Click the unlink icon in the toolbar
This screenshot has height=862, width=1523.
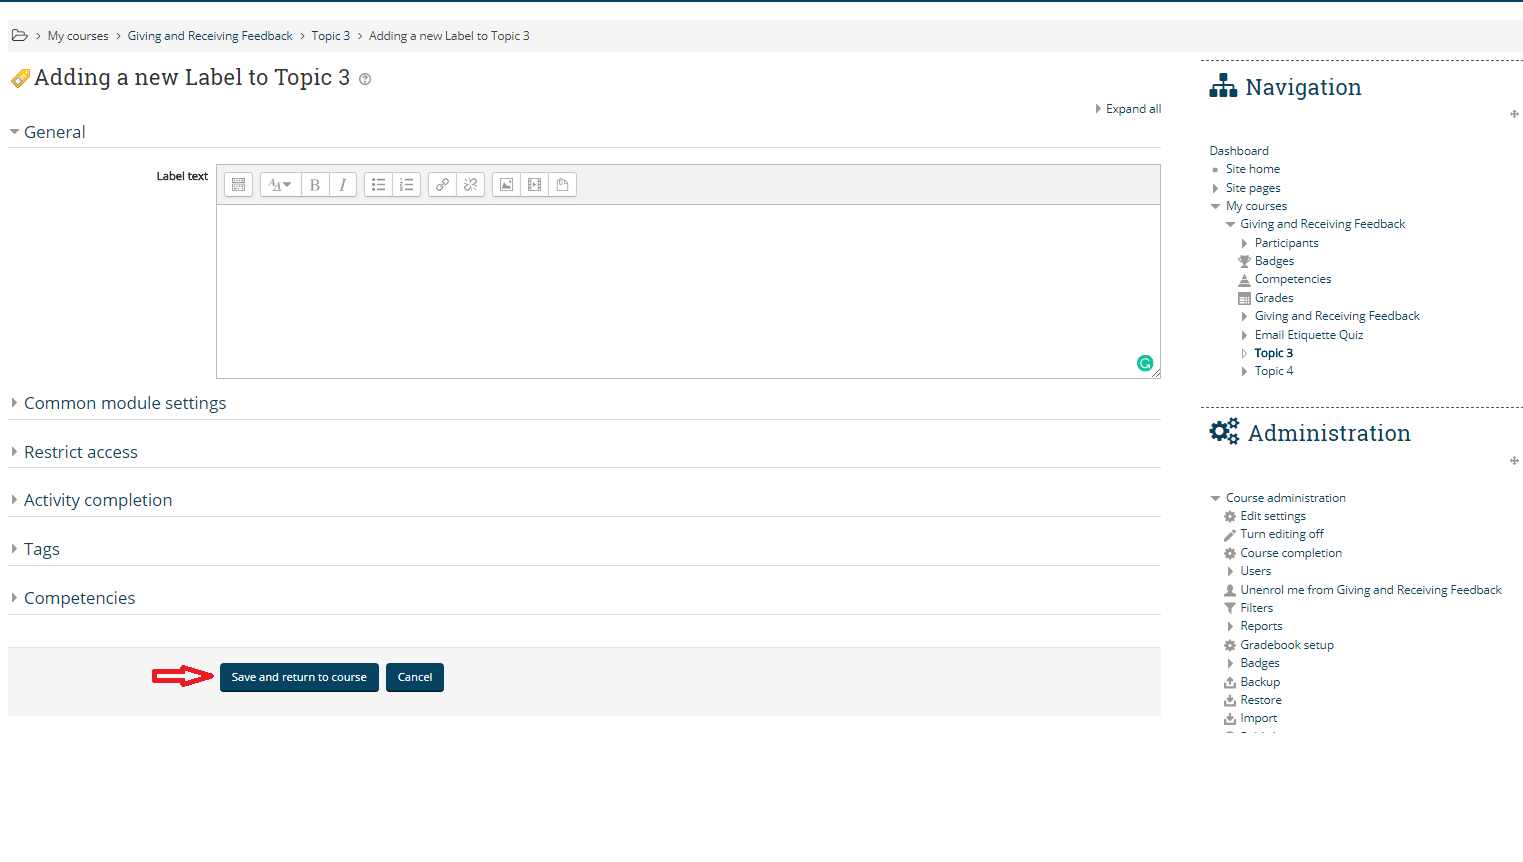pyautogui.click(x=470, y=185)
